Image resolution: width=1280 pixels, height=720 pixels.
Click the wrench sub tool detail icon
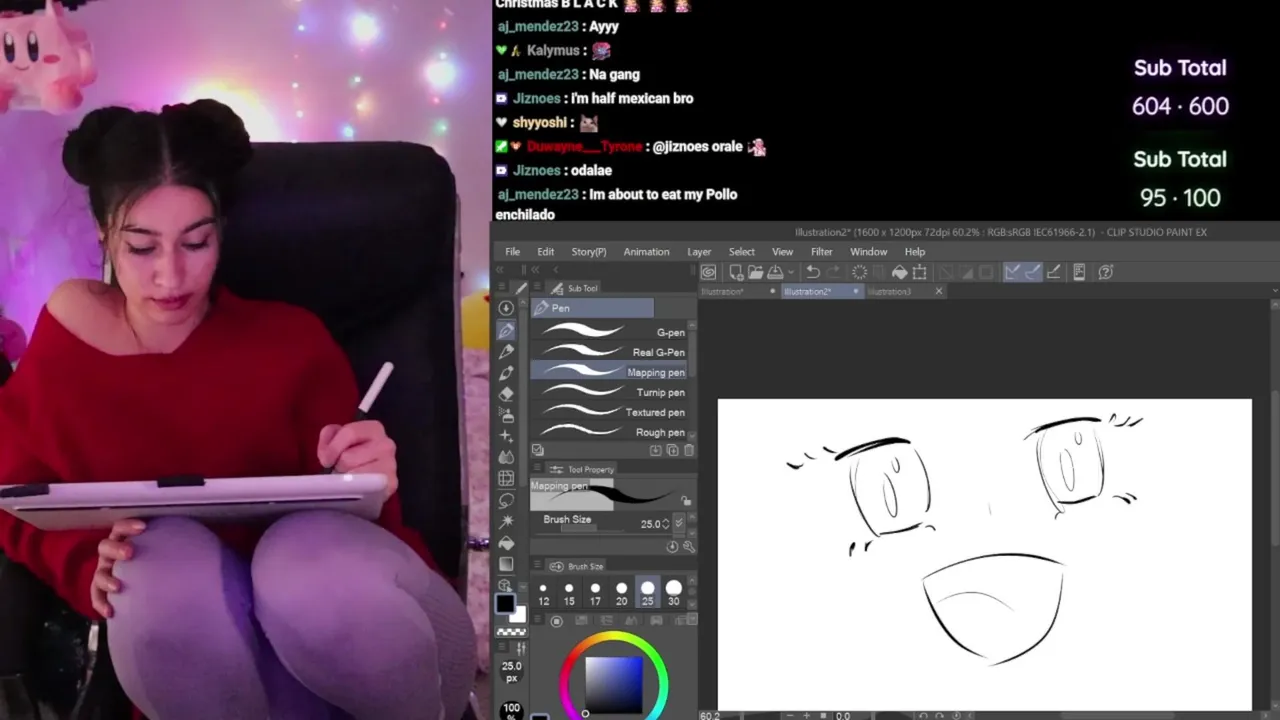[x=689, y=547]
